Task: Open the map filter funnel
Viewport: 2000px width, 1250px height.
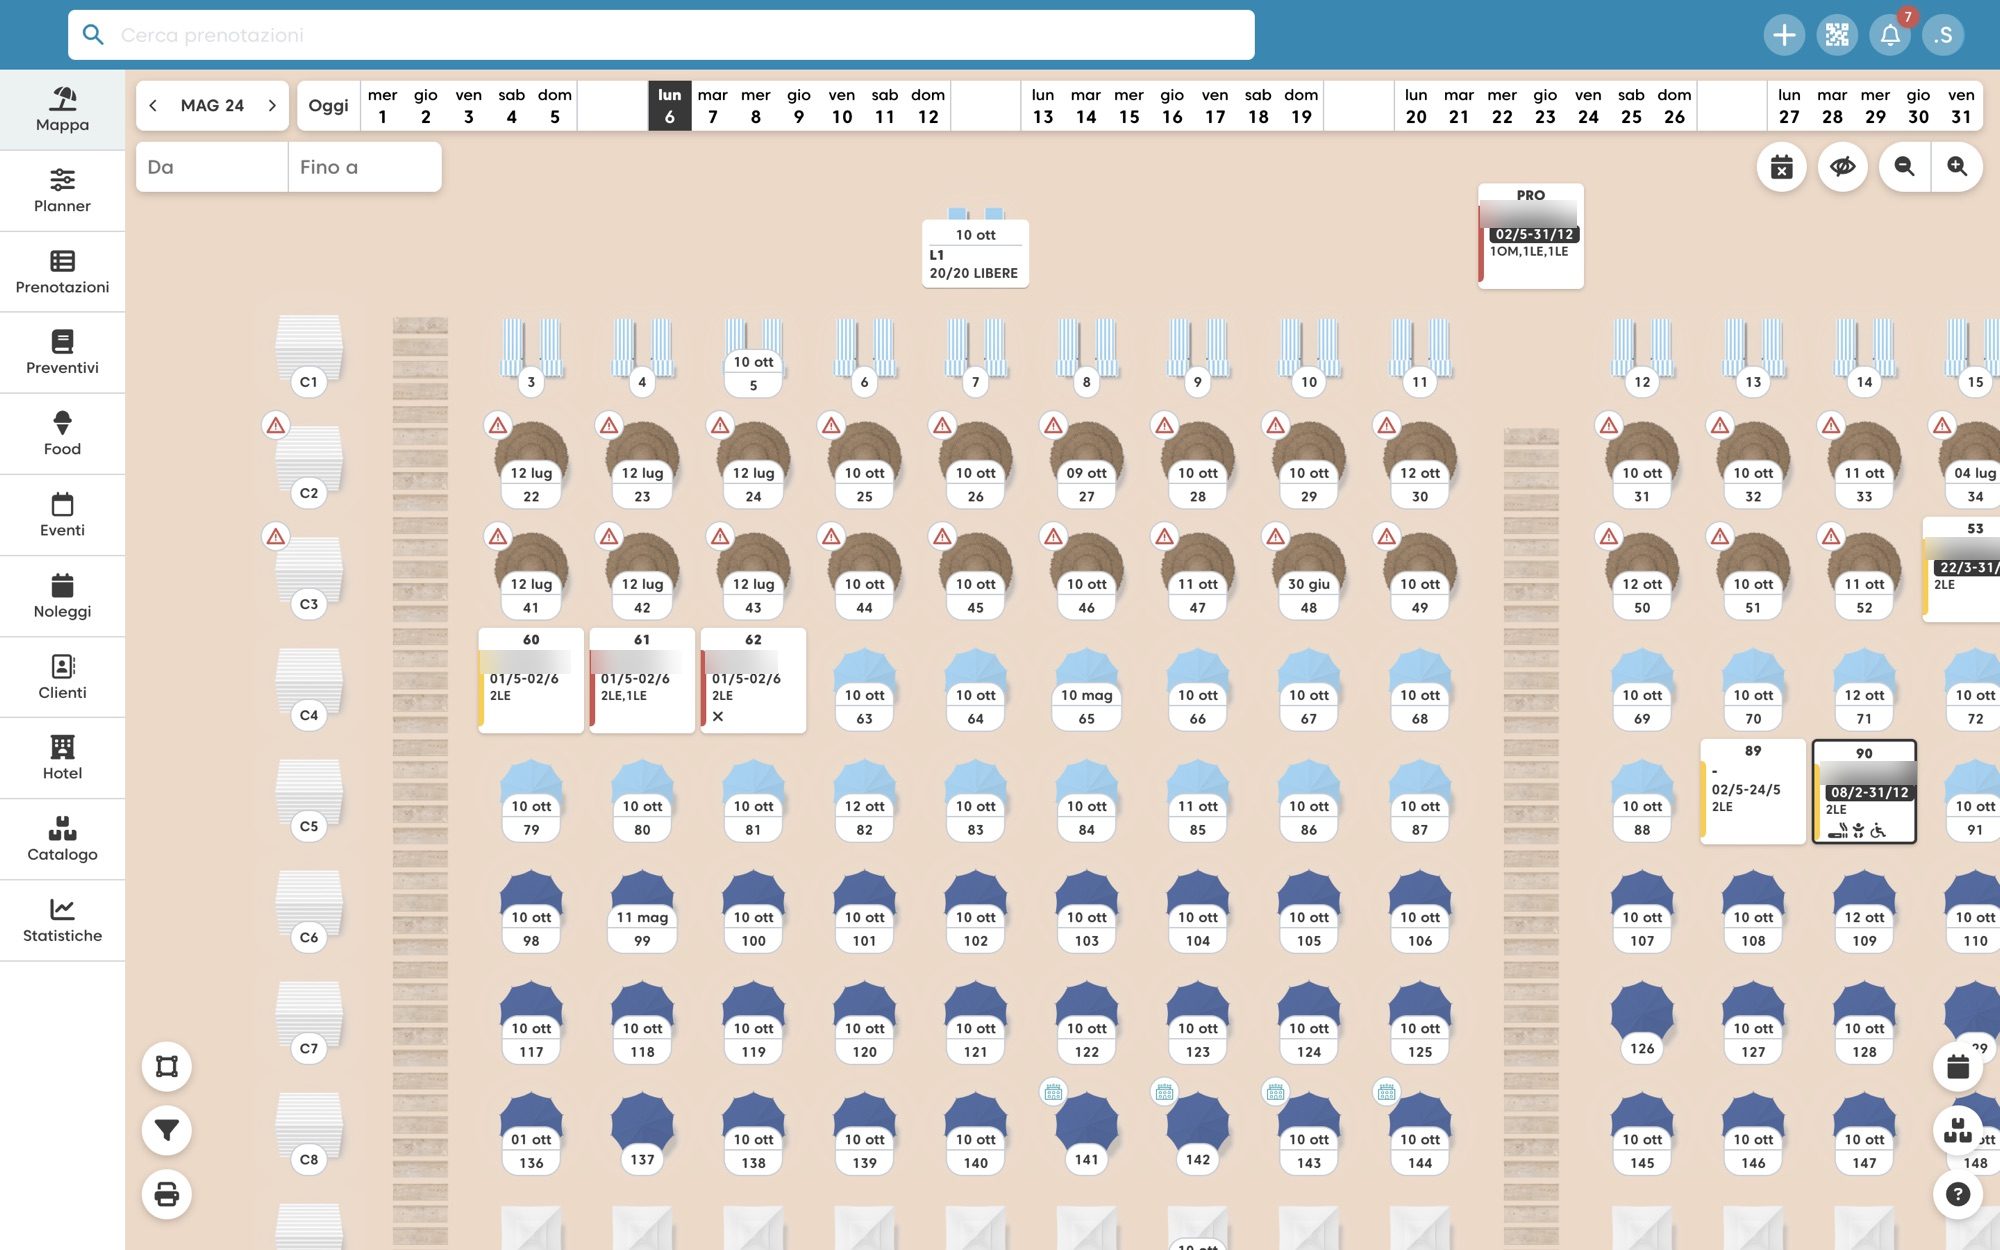Action: [x=167, y=1130]
